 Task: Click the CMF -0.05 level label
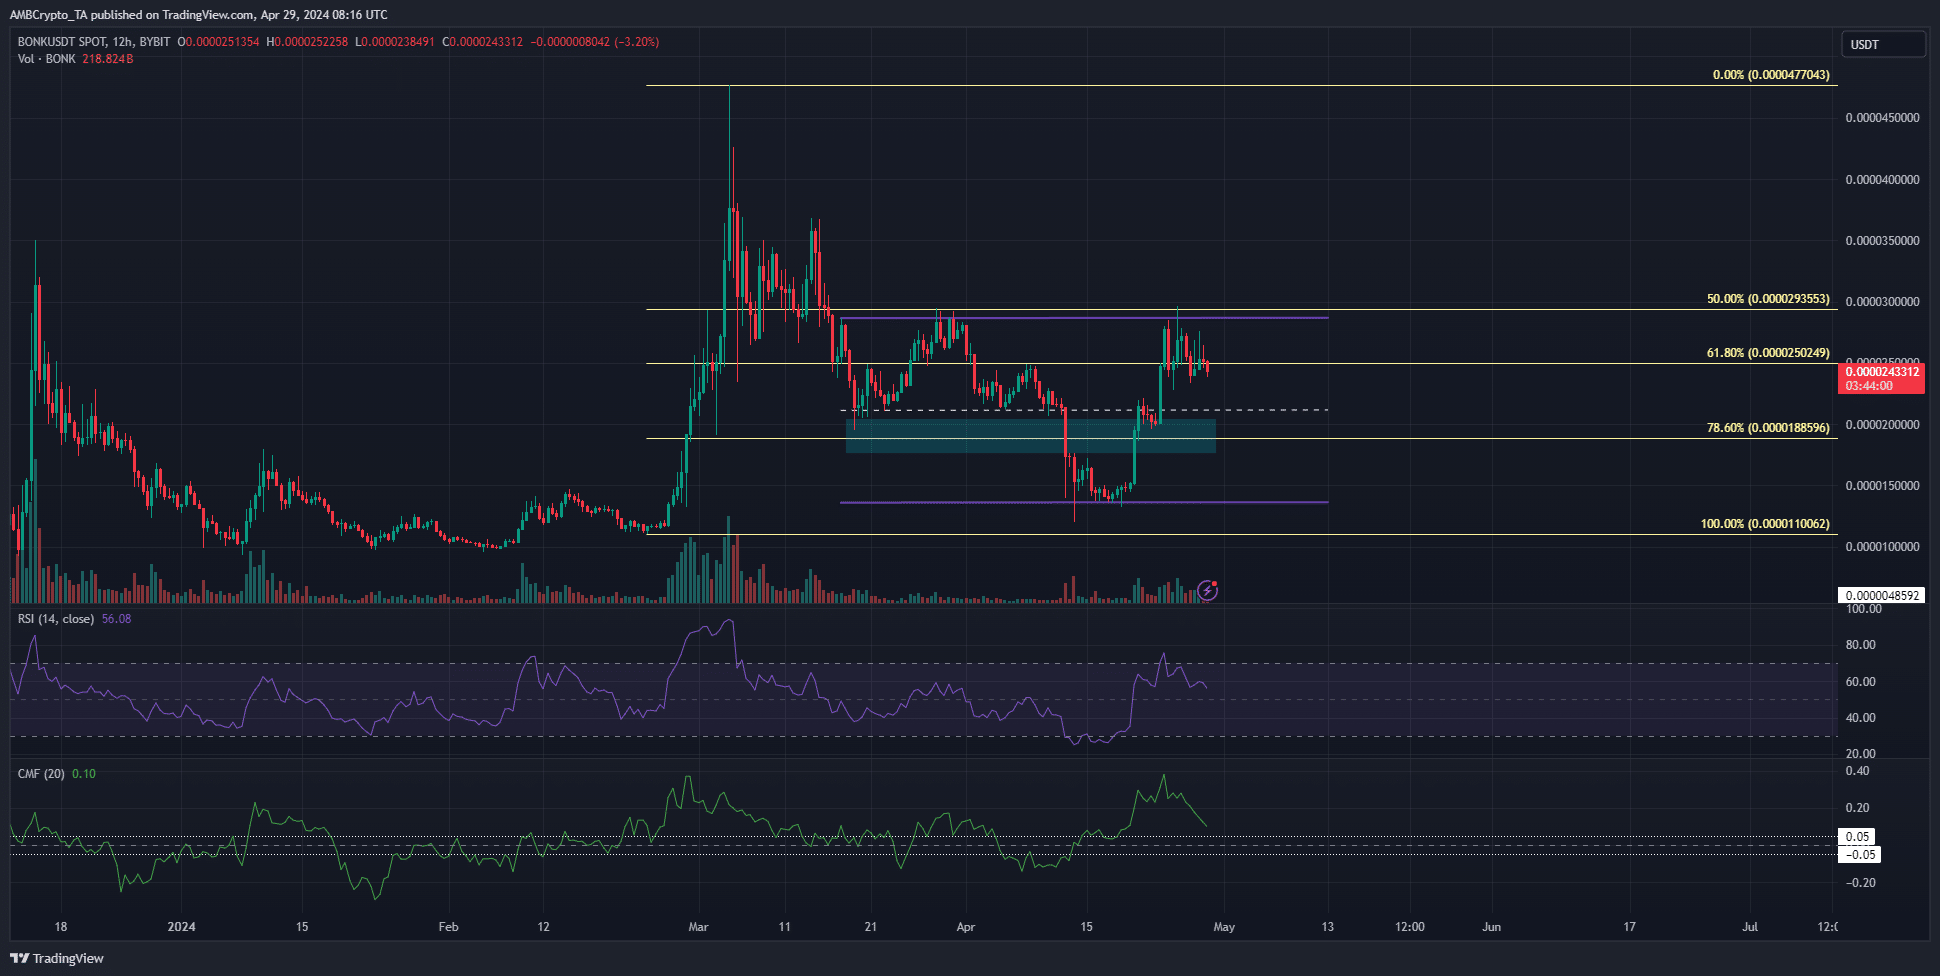tap(1859, 855)
